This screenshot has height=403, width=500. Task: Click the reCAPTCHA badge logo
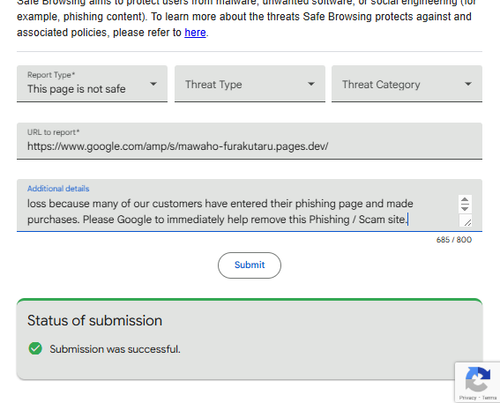tap(478, 379)
